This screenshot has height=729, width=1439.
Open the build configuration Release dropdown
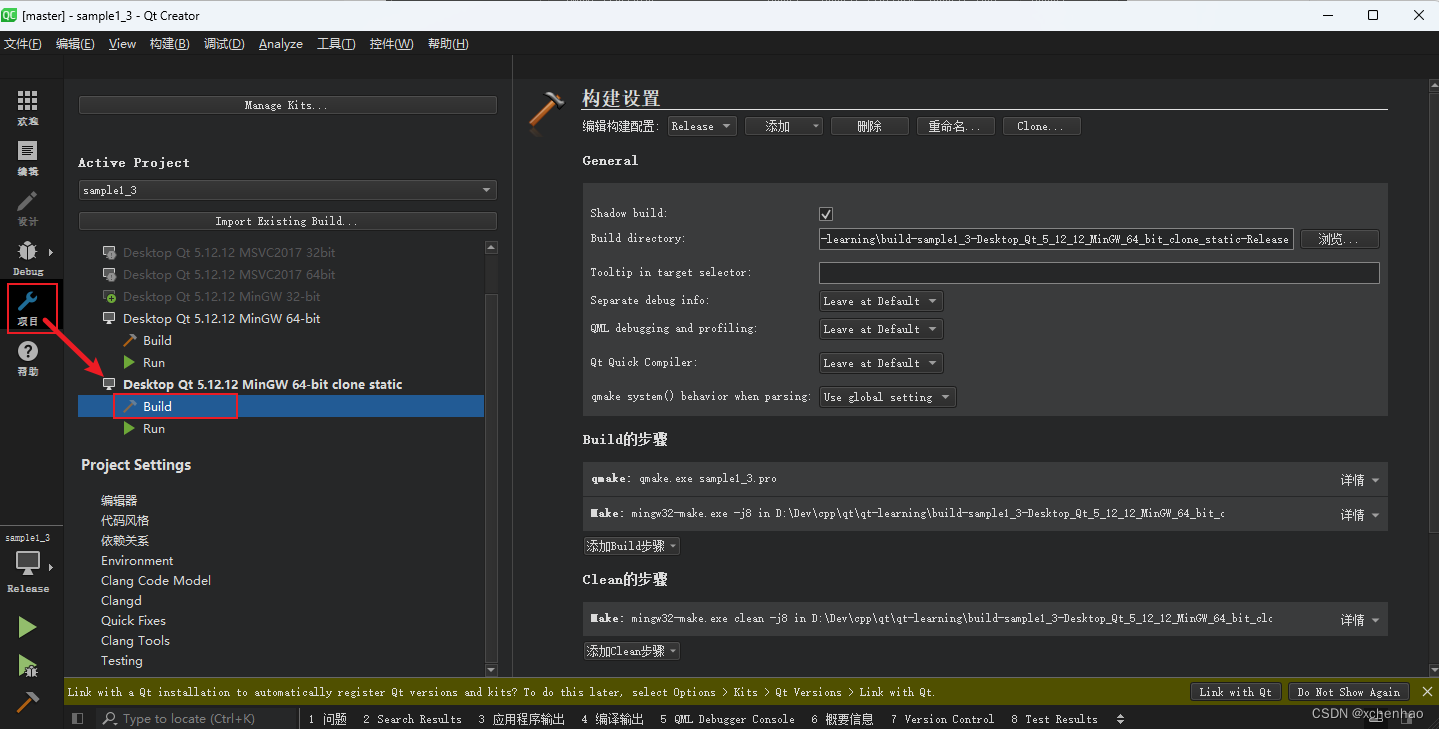click(702, 126)
